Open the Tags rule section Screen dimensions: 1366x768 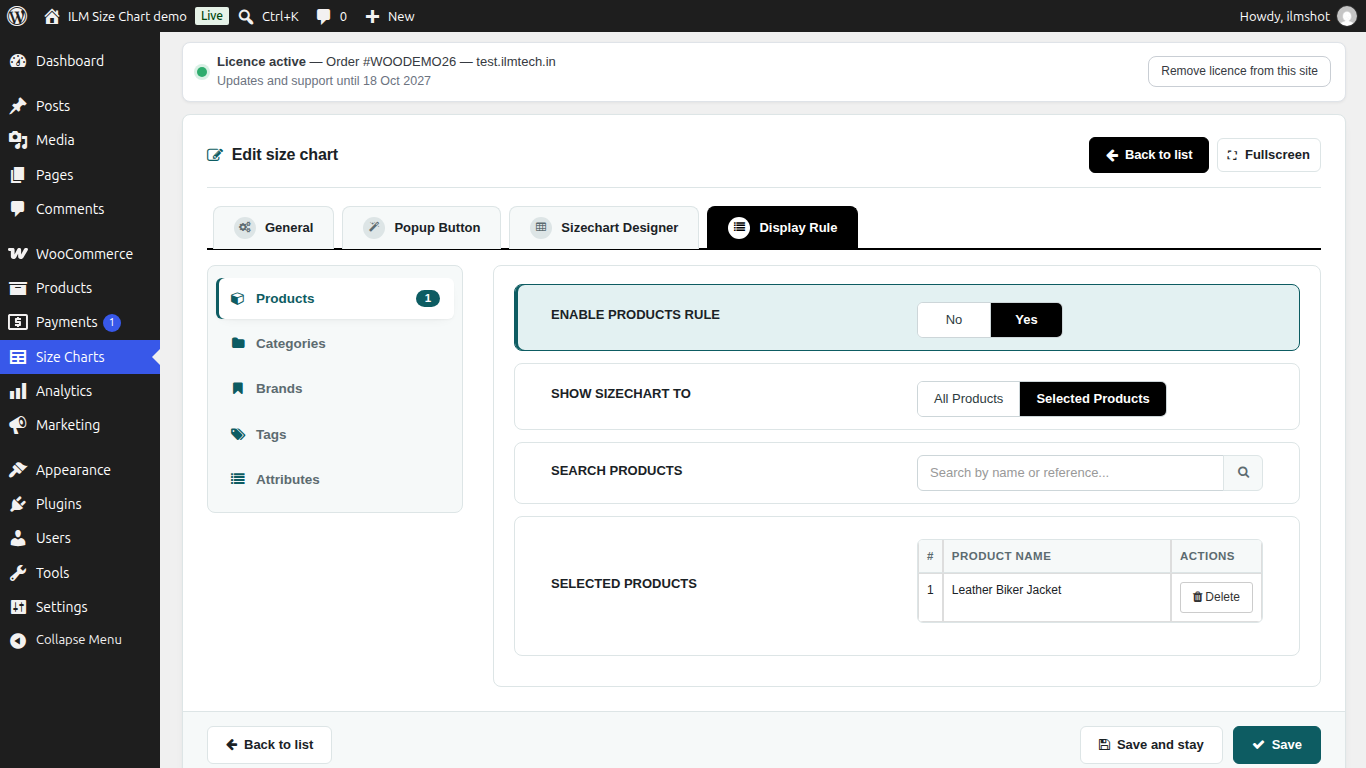click(x=335, y=435)
